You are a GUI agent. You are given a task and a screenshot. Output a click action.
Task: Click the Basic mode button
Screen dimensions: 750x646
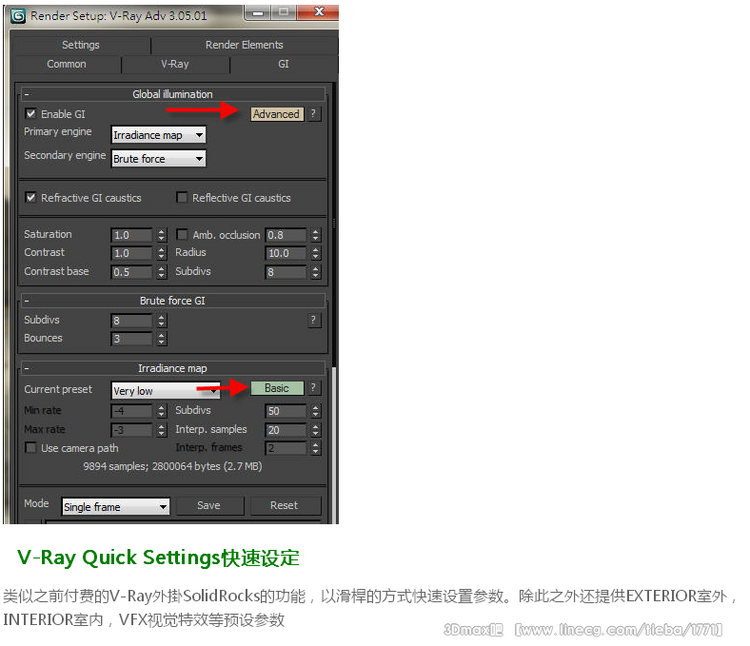point(277,388)
